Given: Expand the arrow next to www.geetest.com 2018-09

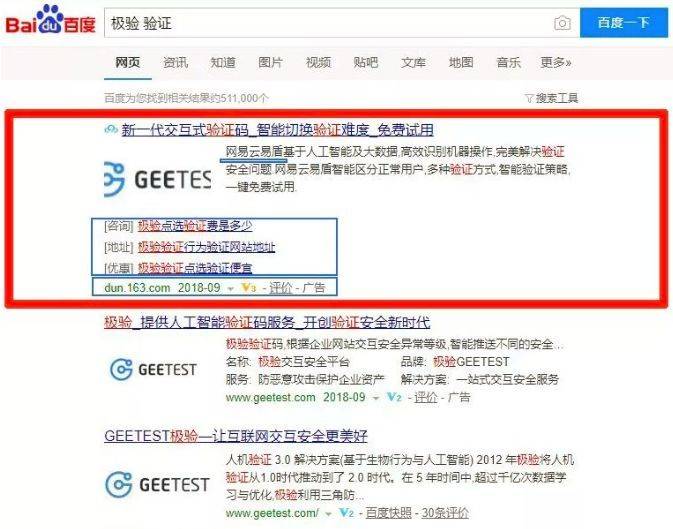Looking at the screenshot, I should (376, 398).
